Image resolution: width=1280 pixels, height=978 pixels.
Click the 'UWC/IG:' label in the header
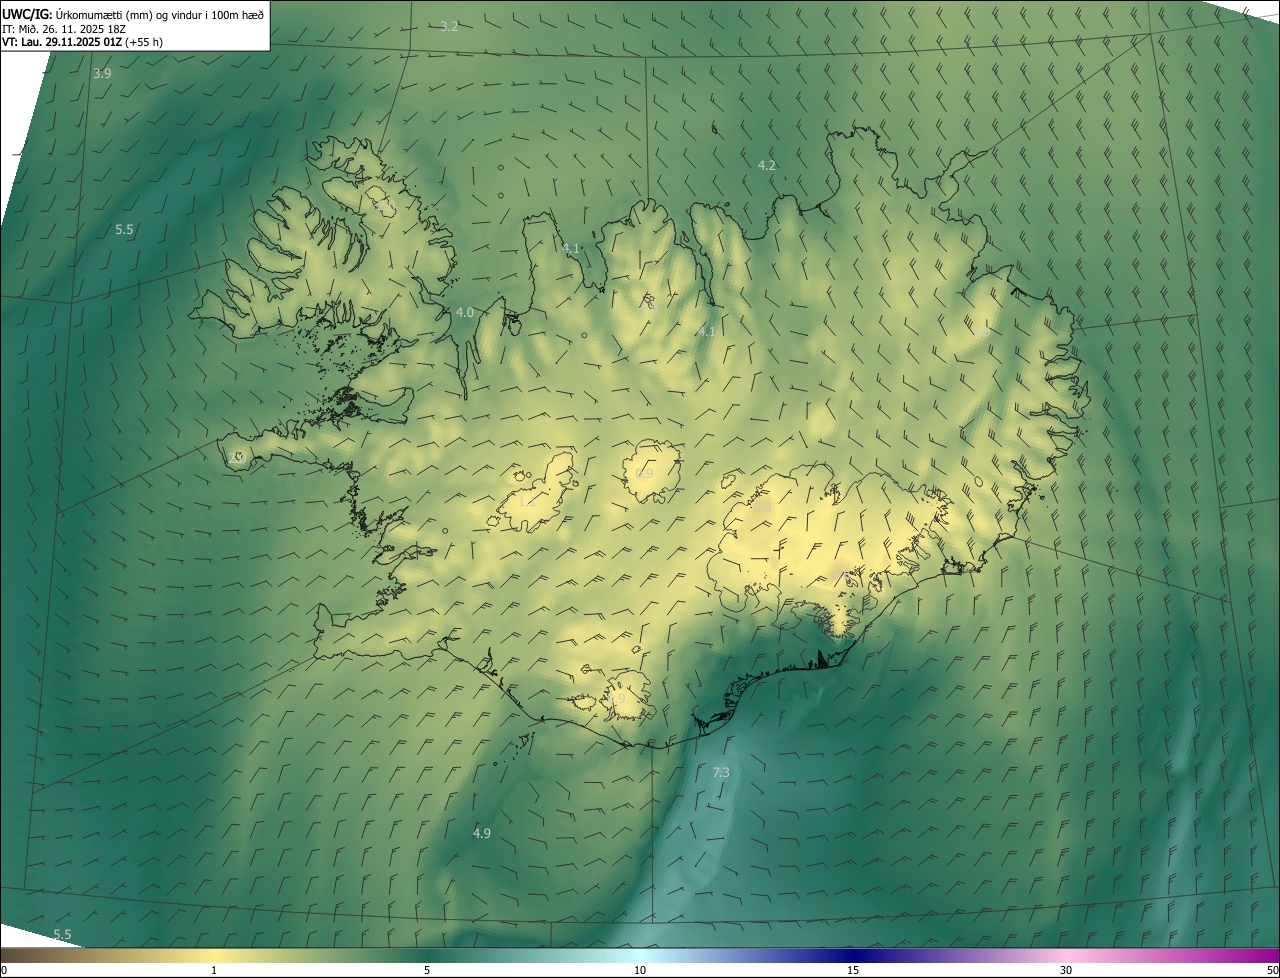[x=28, y=14]
